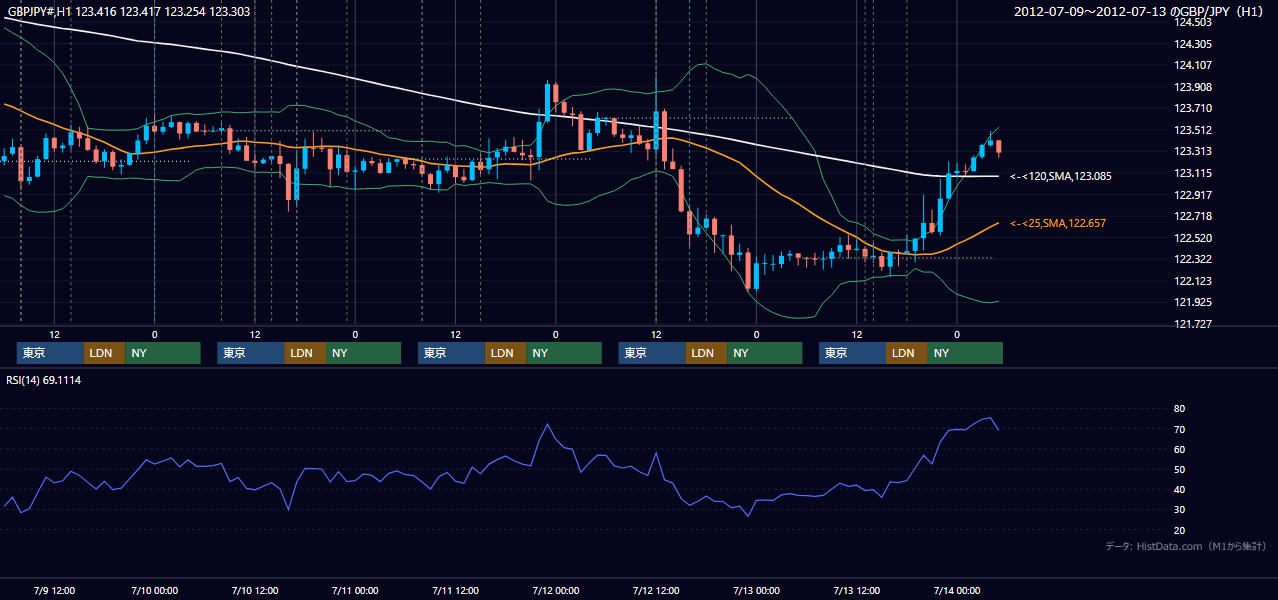Click the 7/12 12:00 time axis label
The width and height of the screenshot is (1278, 600).
655,590
